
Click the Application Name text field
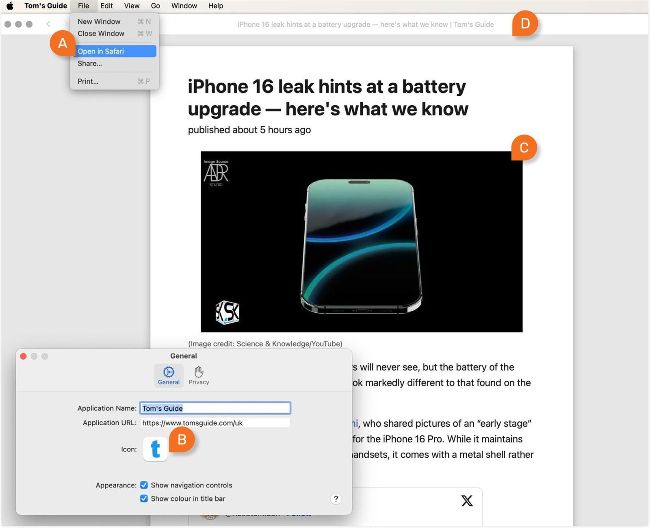pos(215,408)
